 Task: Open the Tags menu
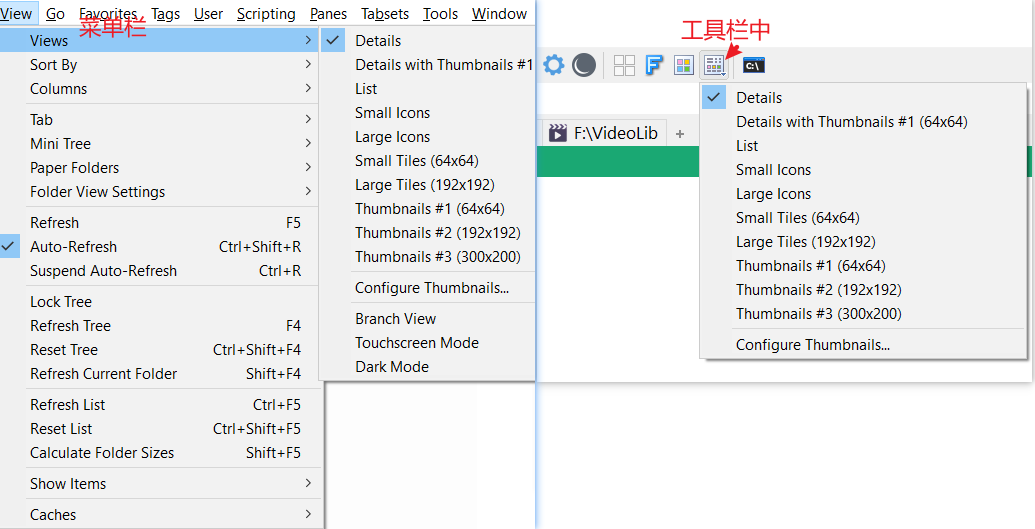coord(165,13)
